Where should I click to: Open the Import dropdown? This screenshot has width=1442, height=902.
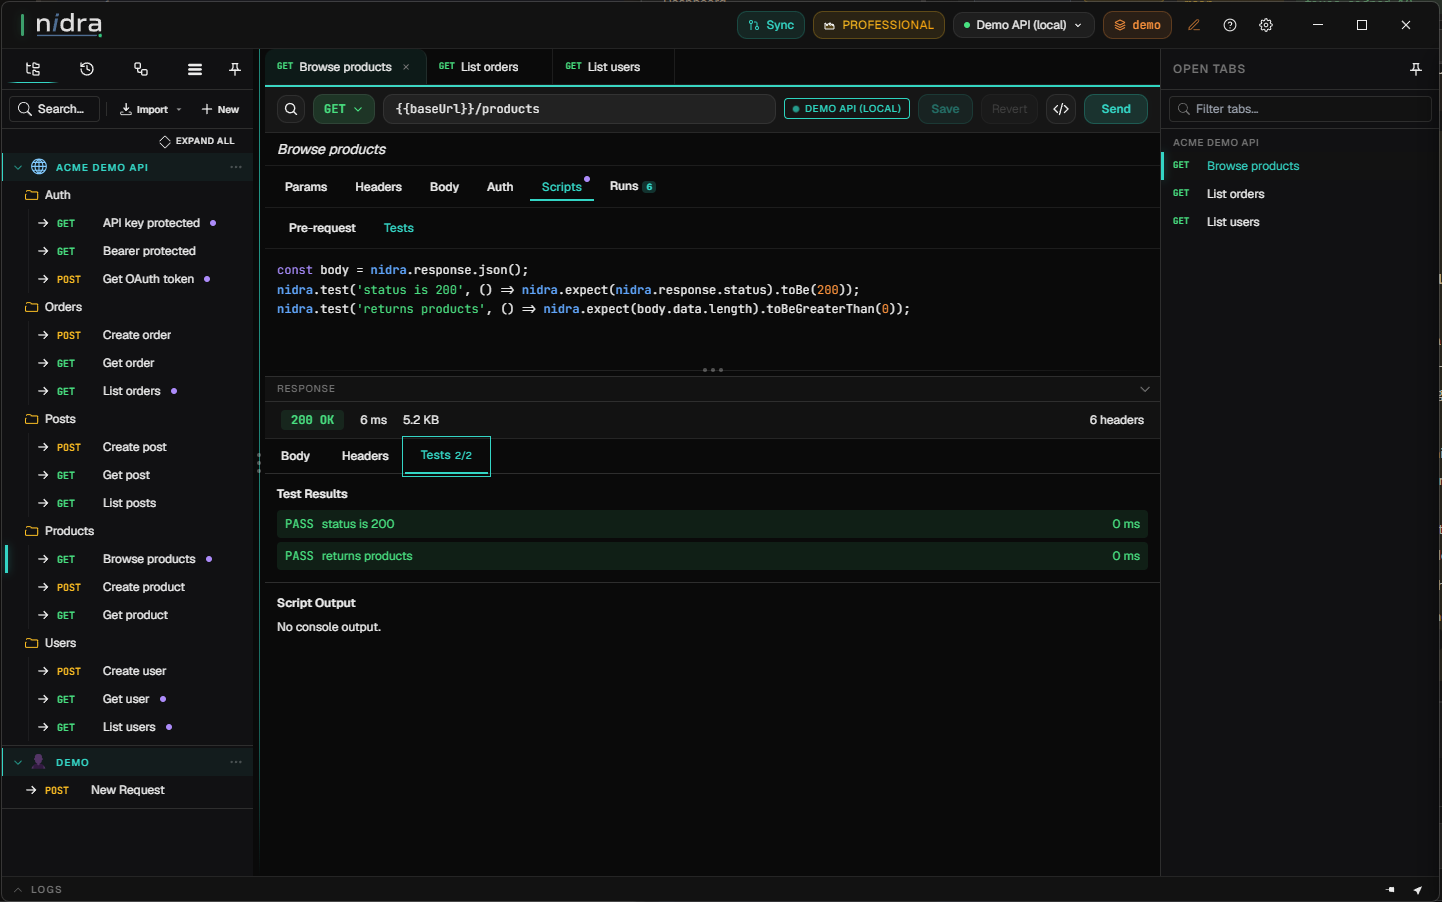pyautogui.click(x=151, y=109)
